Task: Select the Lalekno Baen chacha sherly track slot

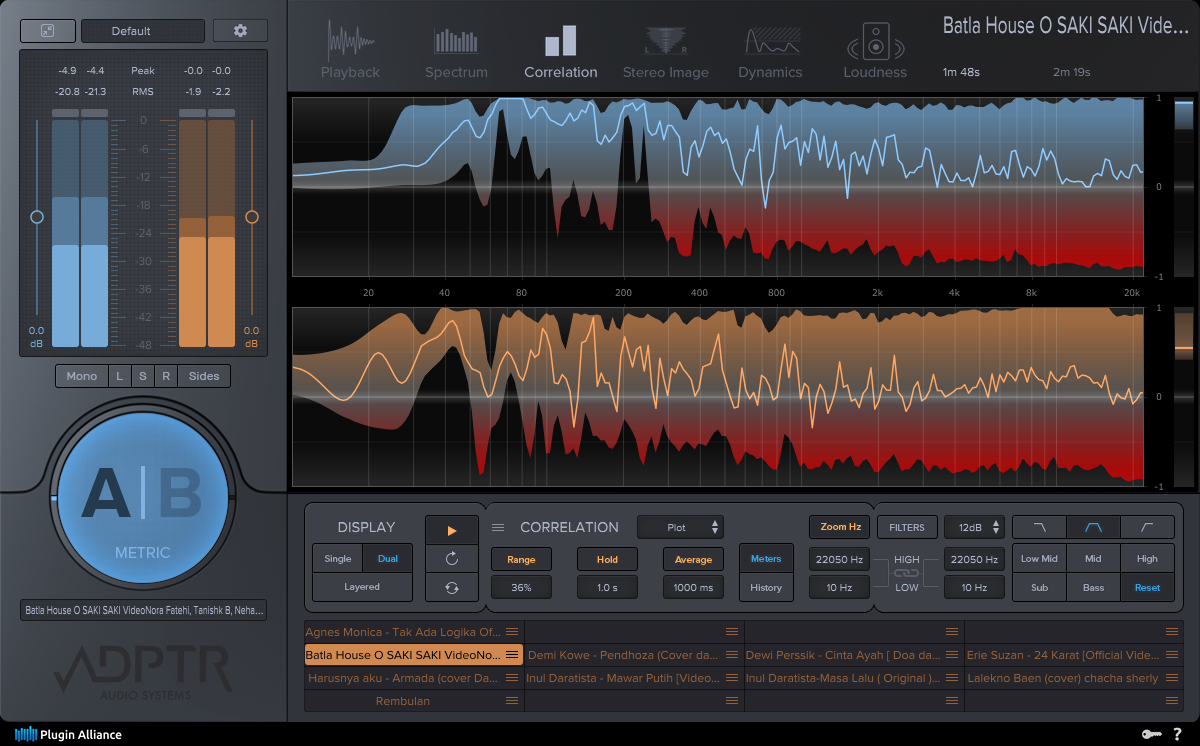Action: click(1074, 678)
